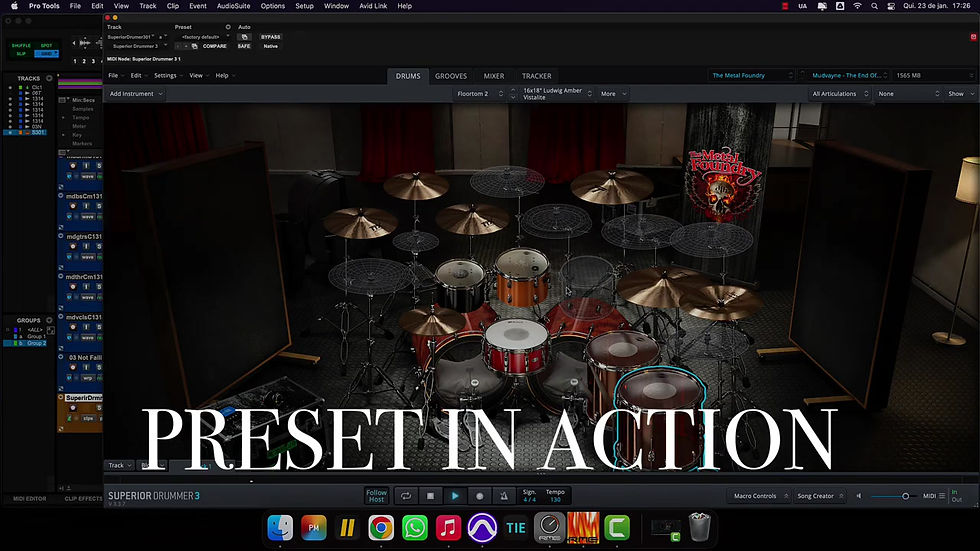Open the plugin Help menu
This screenshot has height=551, width=980.
(224, 76)
